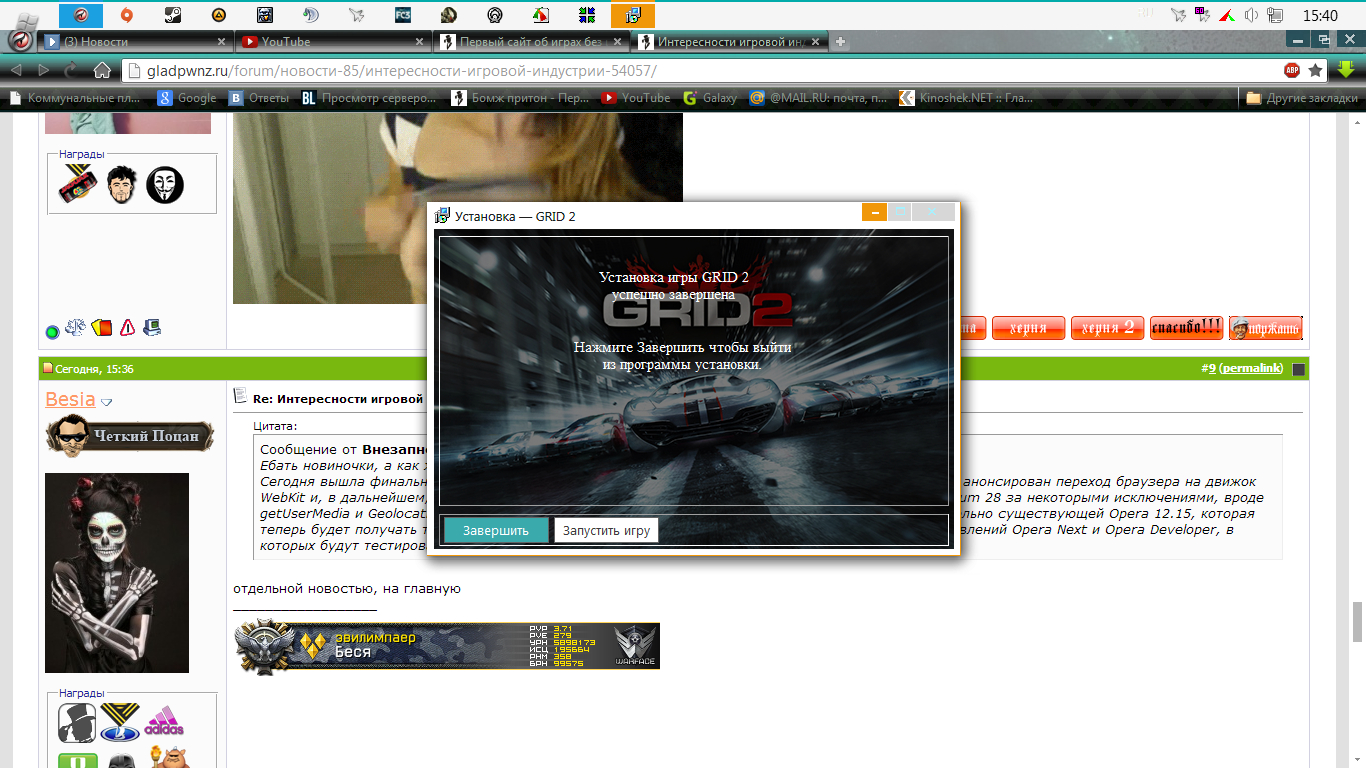Open the Adblock Plus extension icon
This screenshot has height=768, width=1366.
(1292, 70)
